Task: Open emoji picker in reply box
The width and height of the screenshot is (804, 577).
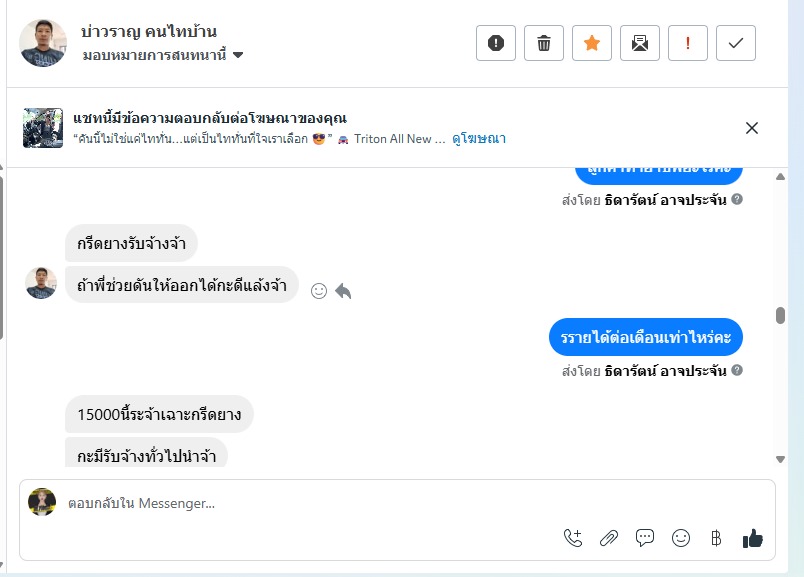Action: (x=681, y=538)
